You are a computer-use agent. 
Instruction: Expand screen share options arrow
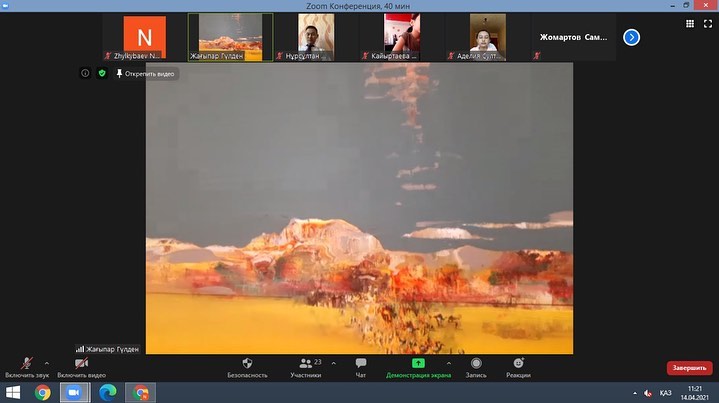click(x=449, y=364)
